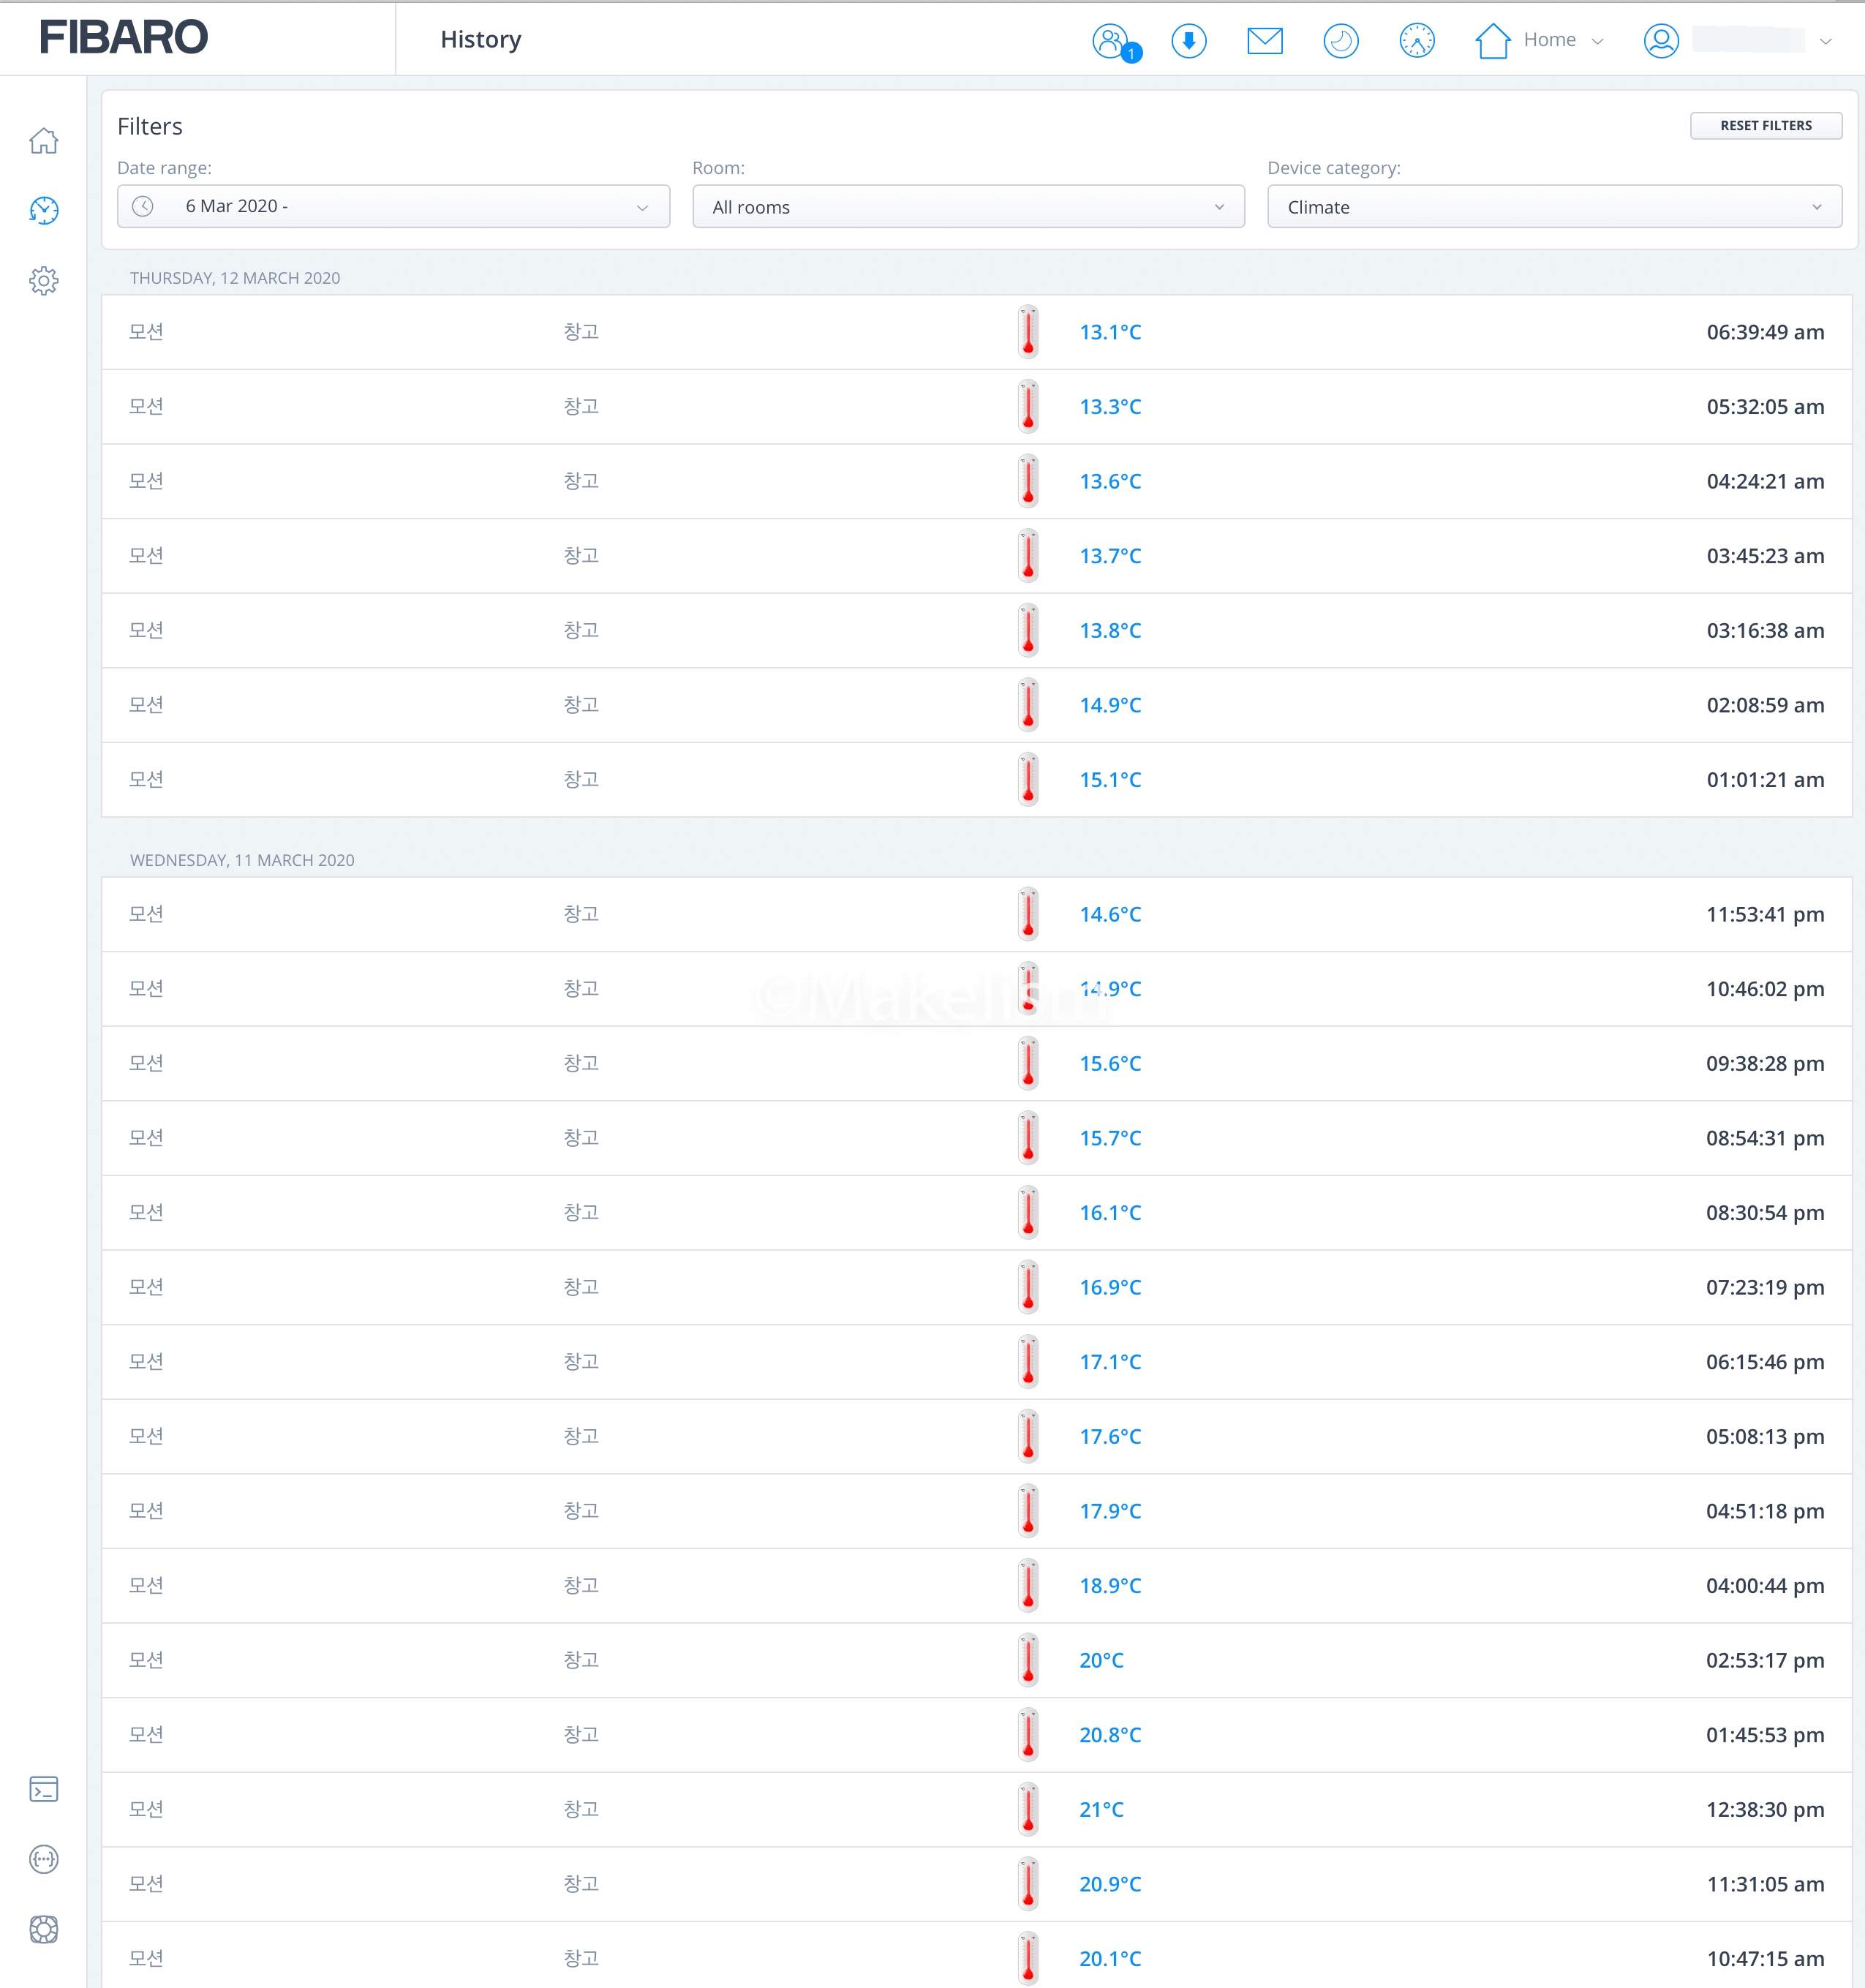This screenshot has height=1988, width=1865.
Task: Open the console terminal icon in sidebar
Action: (44, 1789)
